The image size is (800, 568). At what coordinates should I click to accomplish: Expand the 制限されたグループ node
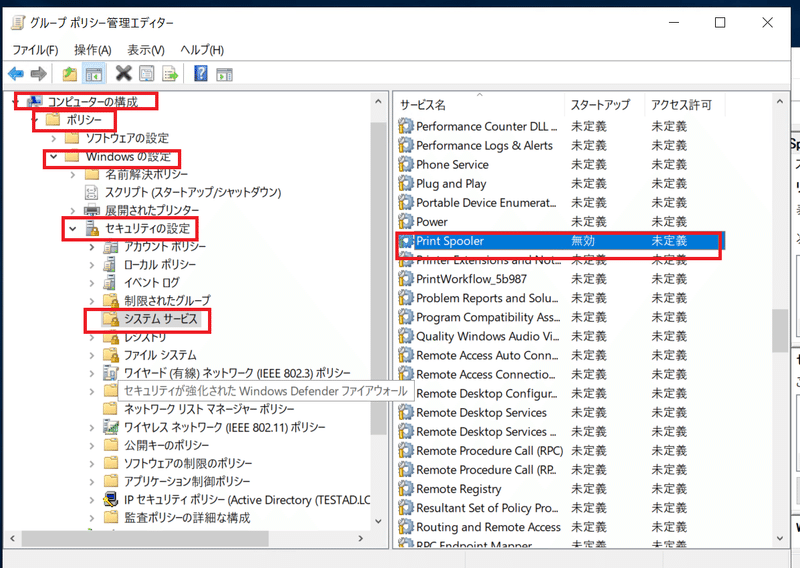click(x=92, y=301)
